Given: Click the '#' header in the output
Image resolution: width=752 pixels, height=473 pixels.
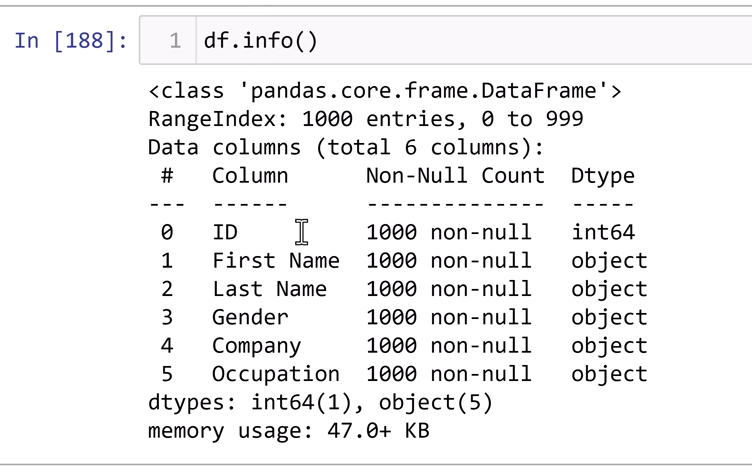Looking at the screenshot, I should pos(167,176).
